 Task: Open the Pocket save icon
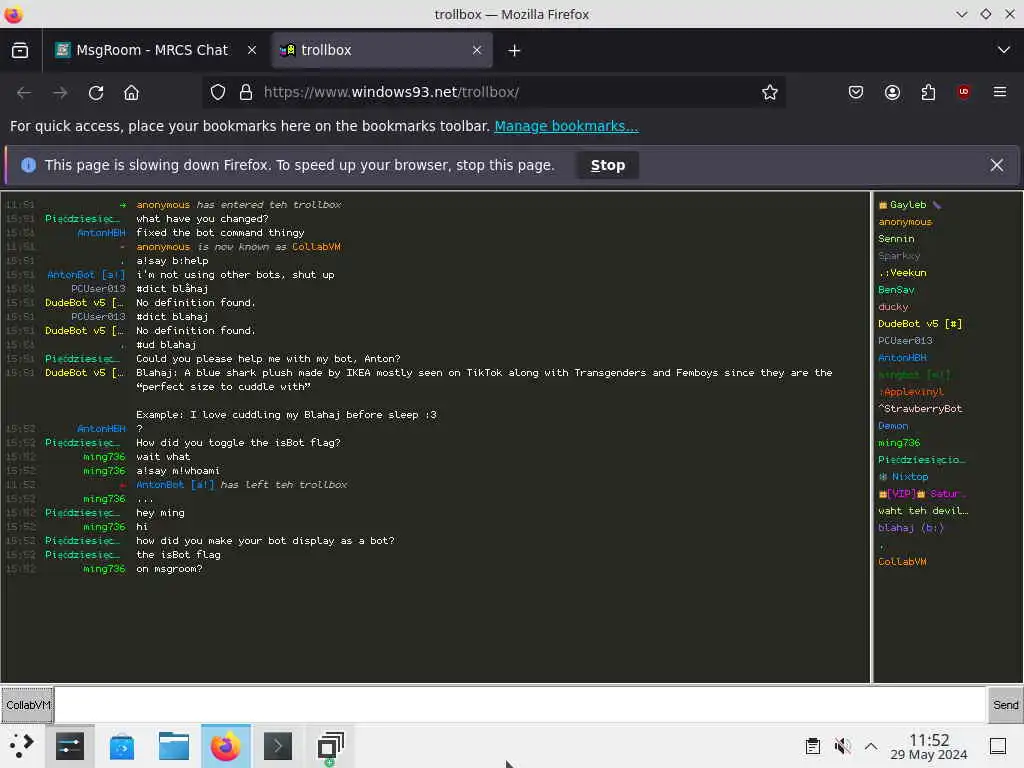856,92
